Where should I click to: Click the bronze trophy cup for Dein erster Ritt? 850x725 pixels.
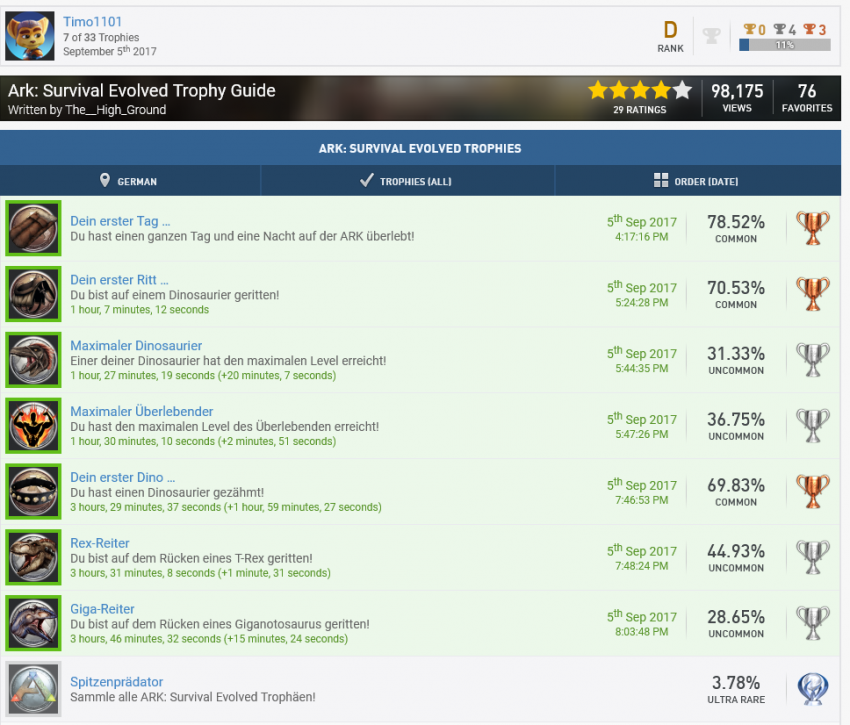click(x=811, y=294)
